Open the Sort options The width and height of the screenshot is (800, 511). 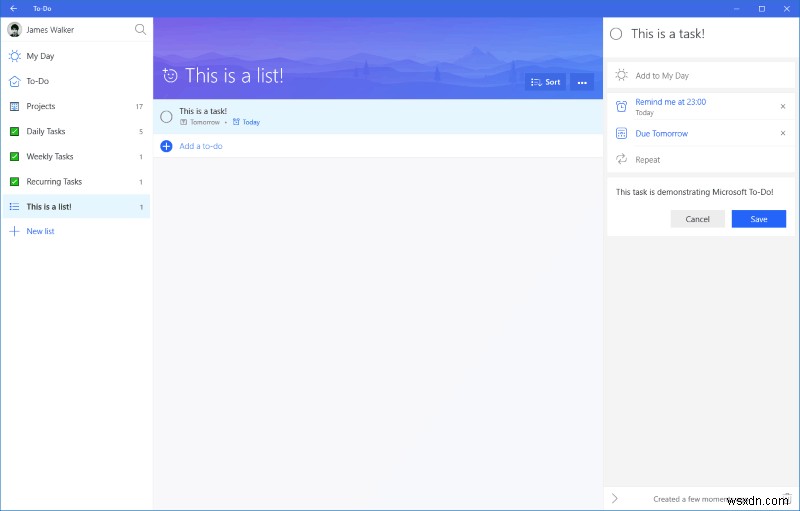[545, 82]
